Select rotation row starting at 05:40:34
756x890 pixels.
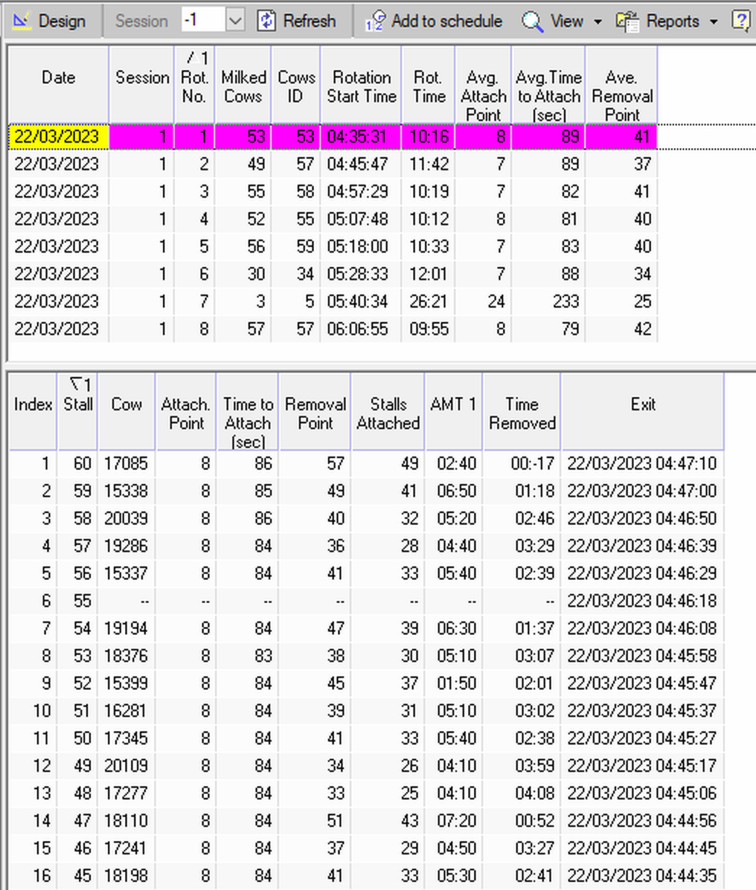click(x=361, y=301)
